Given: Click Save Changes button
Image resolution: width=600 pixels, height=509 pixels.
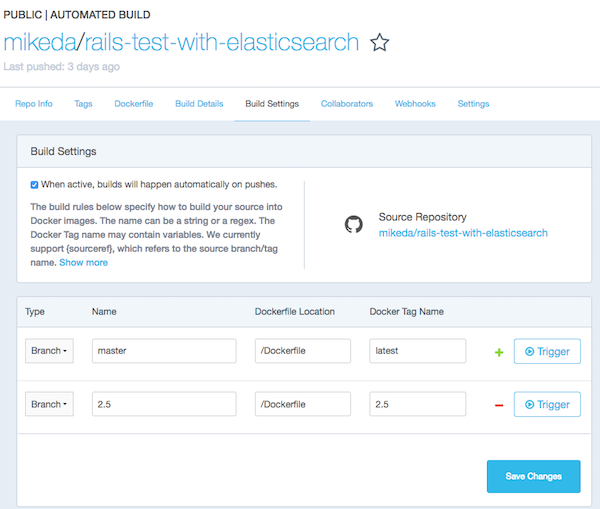Looking at the screenshot, I should [533, 476].
